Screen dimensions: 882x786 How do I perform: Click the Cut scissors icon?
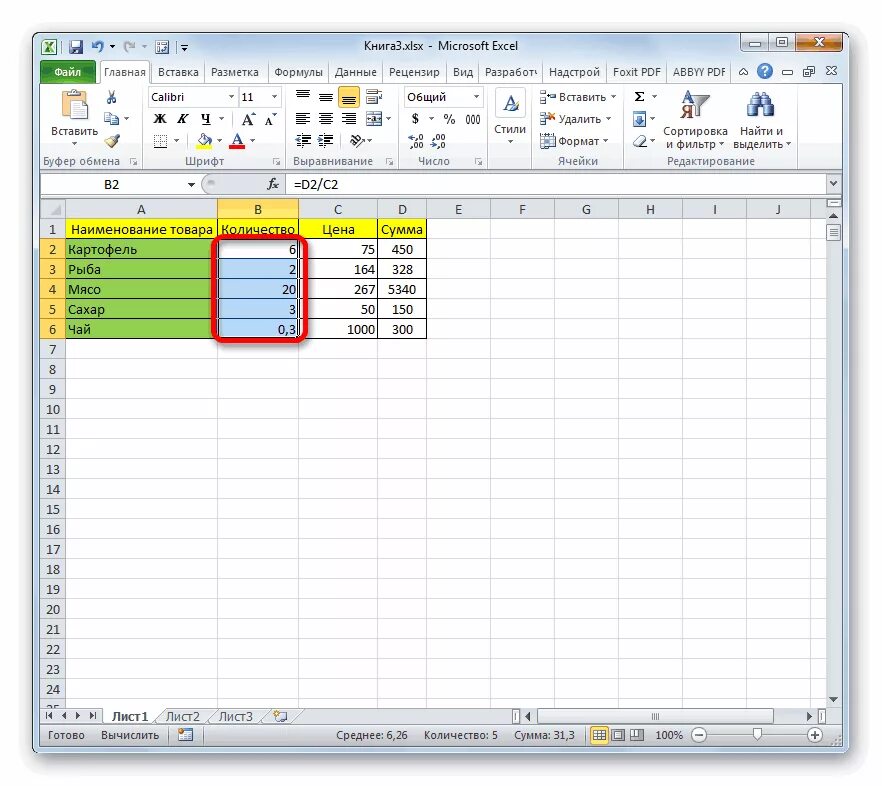coord(111,97)
